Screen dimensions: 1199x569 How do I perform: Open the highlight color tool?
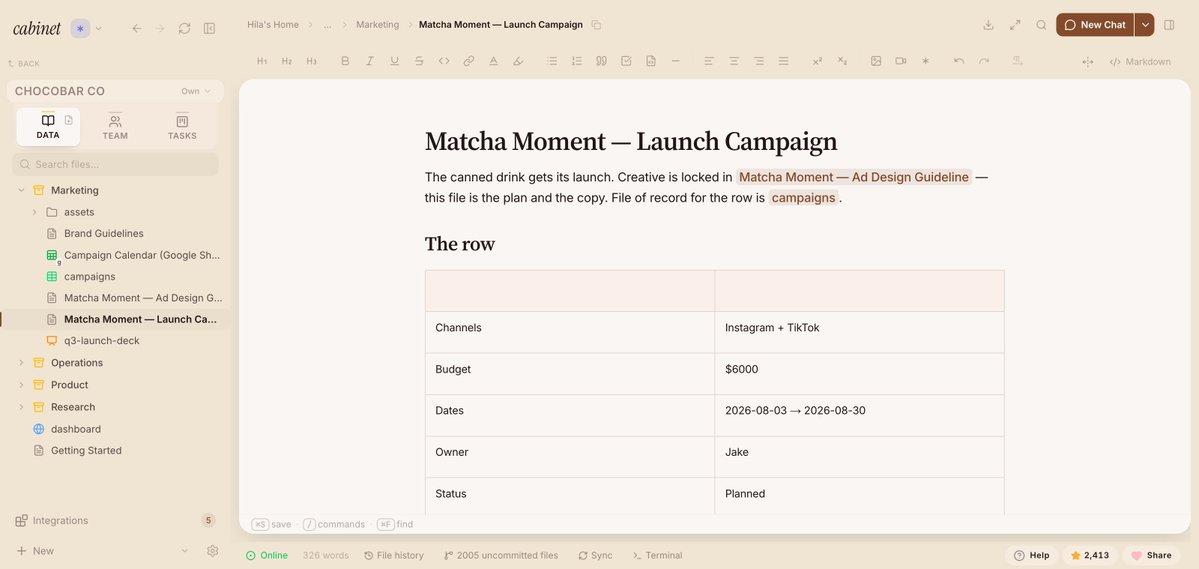tap(518, 61)
